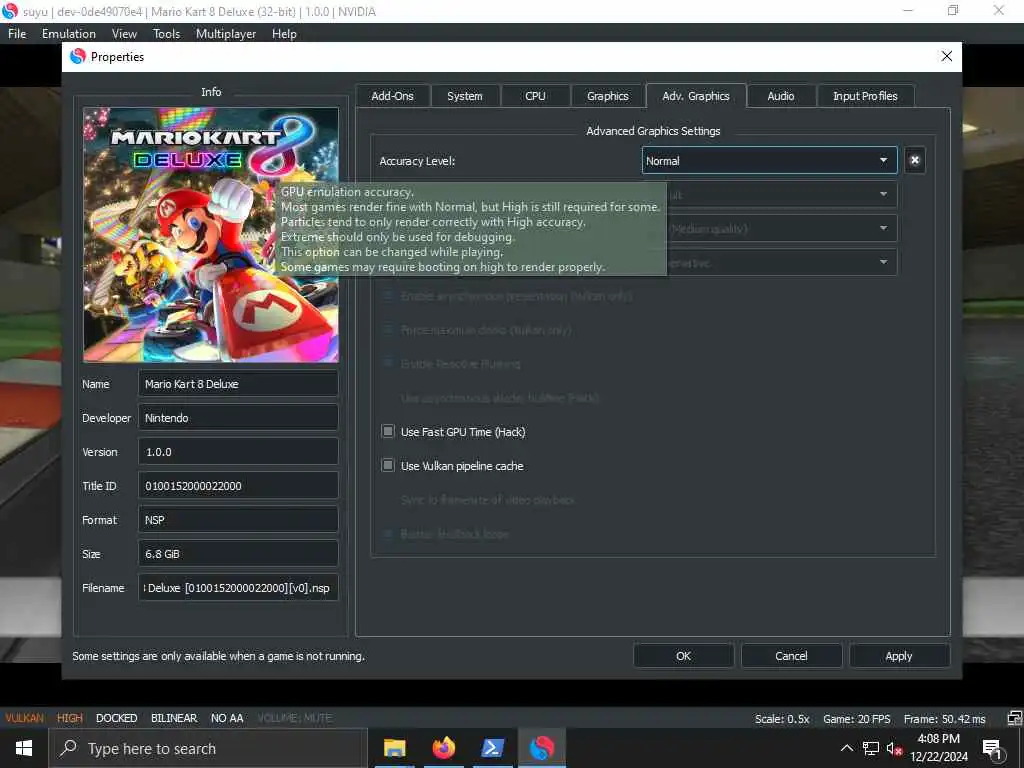1024x768 pixels.
Task: Click the Mario Kart 8 Deluxe cover image
Action: (x=211, y=235)
